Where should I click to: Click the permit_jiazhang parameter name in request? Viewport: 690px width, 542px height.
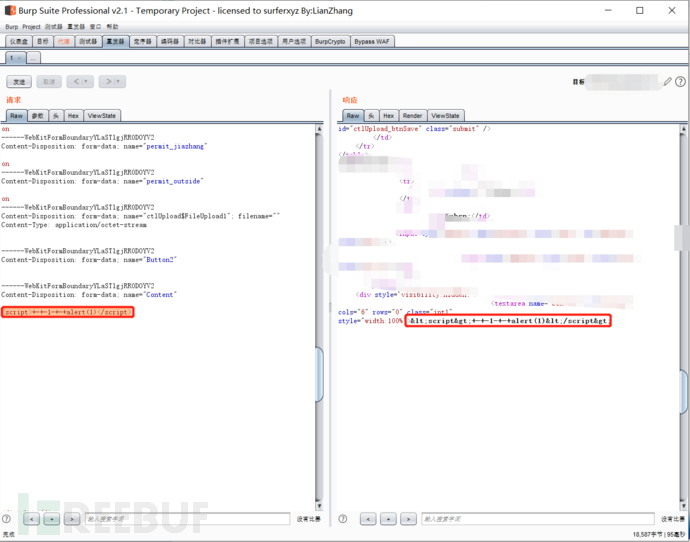pyautogui.click(x=175, y=146)
